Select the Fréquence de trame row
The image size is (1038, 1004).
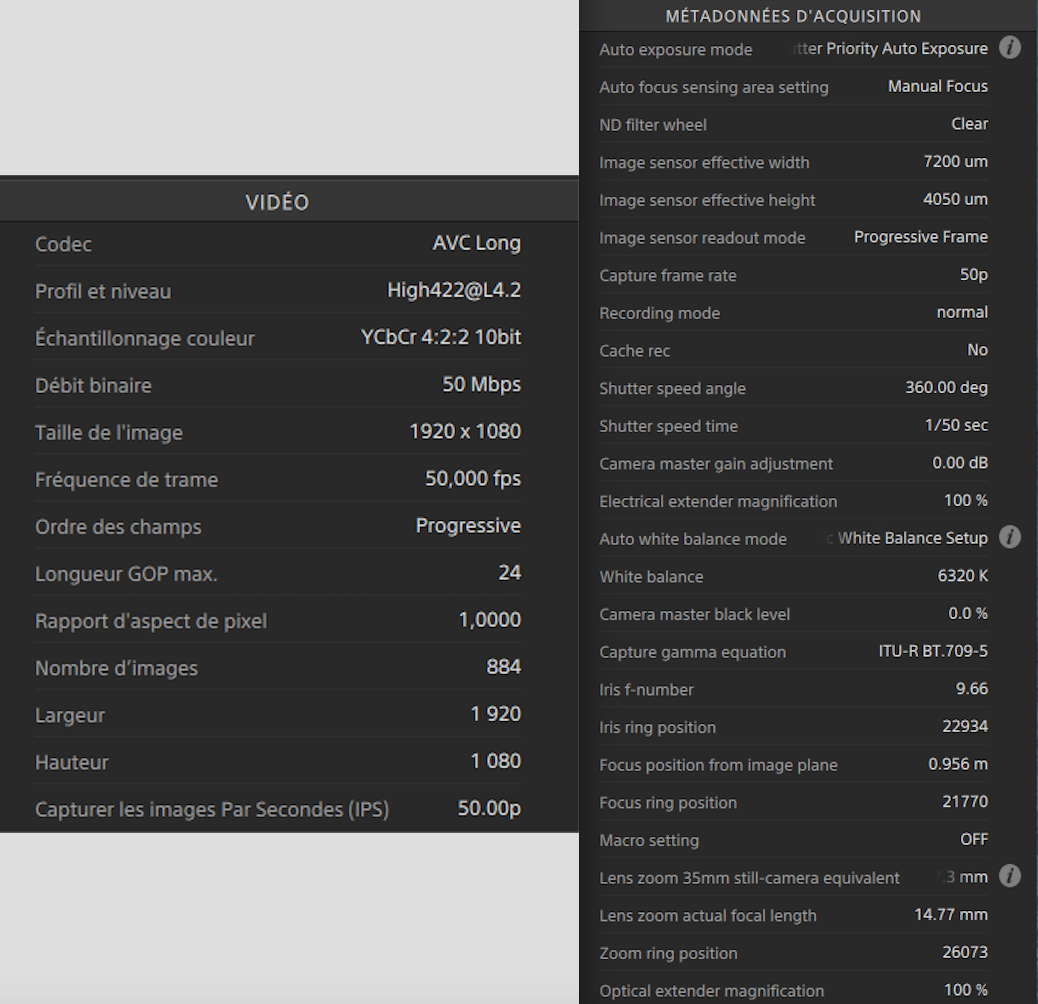278,479
